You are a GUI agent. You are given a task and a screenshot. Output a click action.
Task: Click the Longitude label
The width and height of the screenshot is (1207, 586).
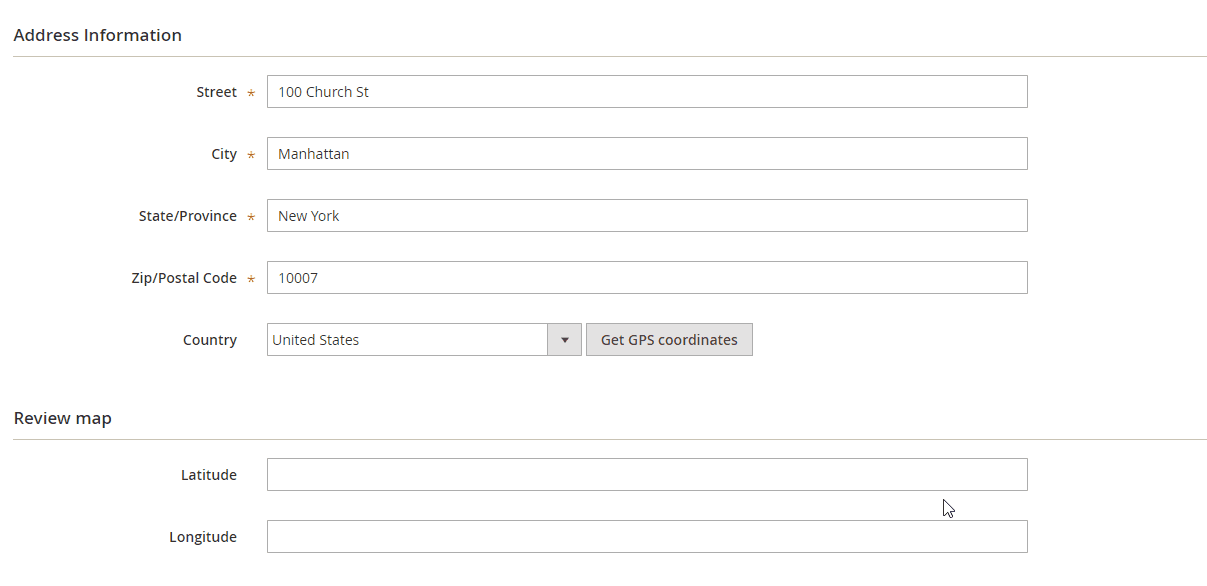(204, 536)
